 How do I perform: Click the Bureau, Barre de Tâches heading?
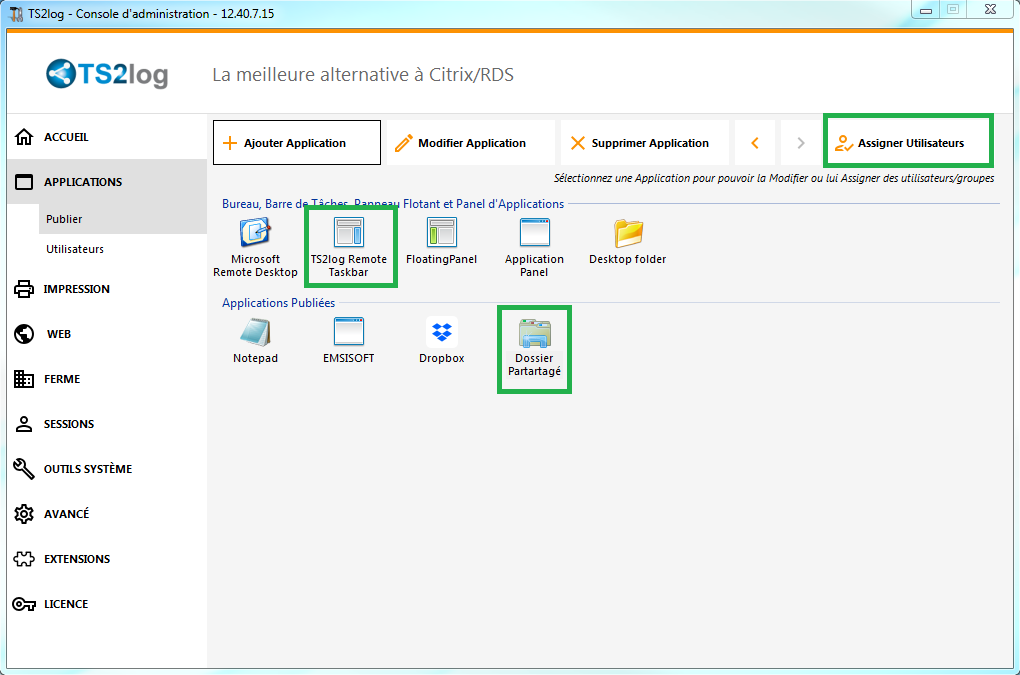pos(393,204)
